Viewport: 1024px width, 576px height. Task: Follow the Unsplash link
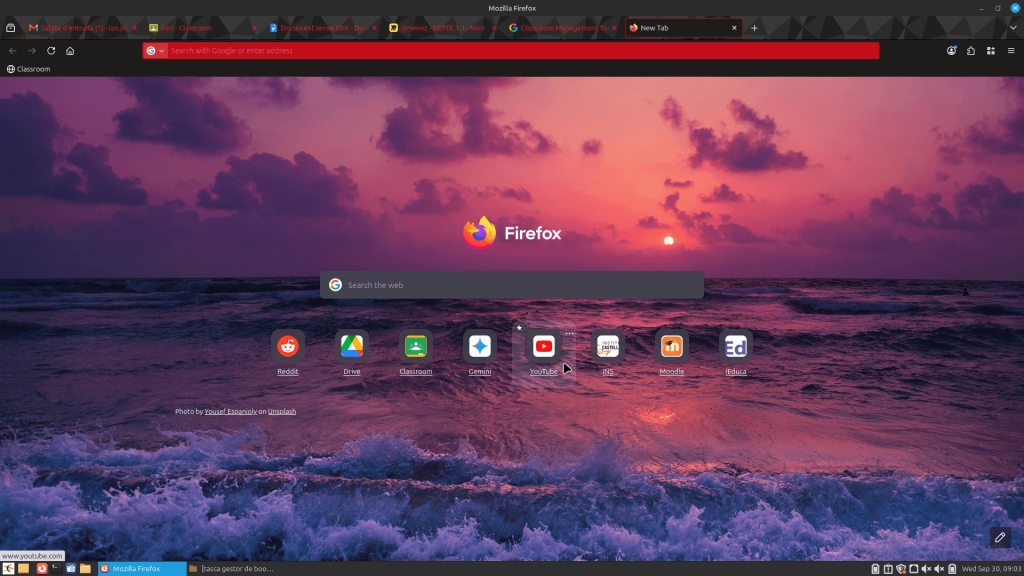tap(281, 411)
